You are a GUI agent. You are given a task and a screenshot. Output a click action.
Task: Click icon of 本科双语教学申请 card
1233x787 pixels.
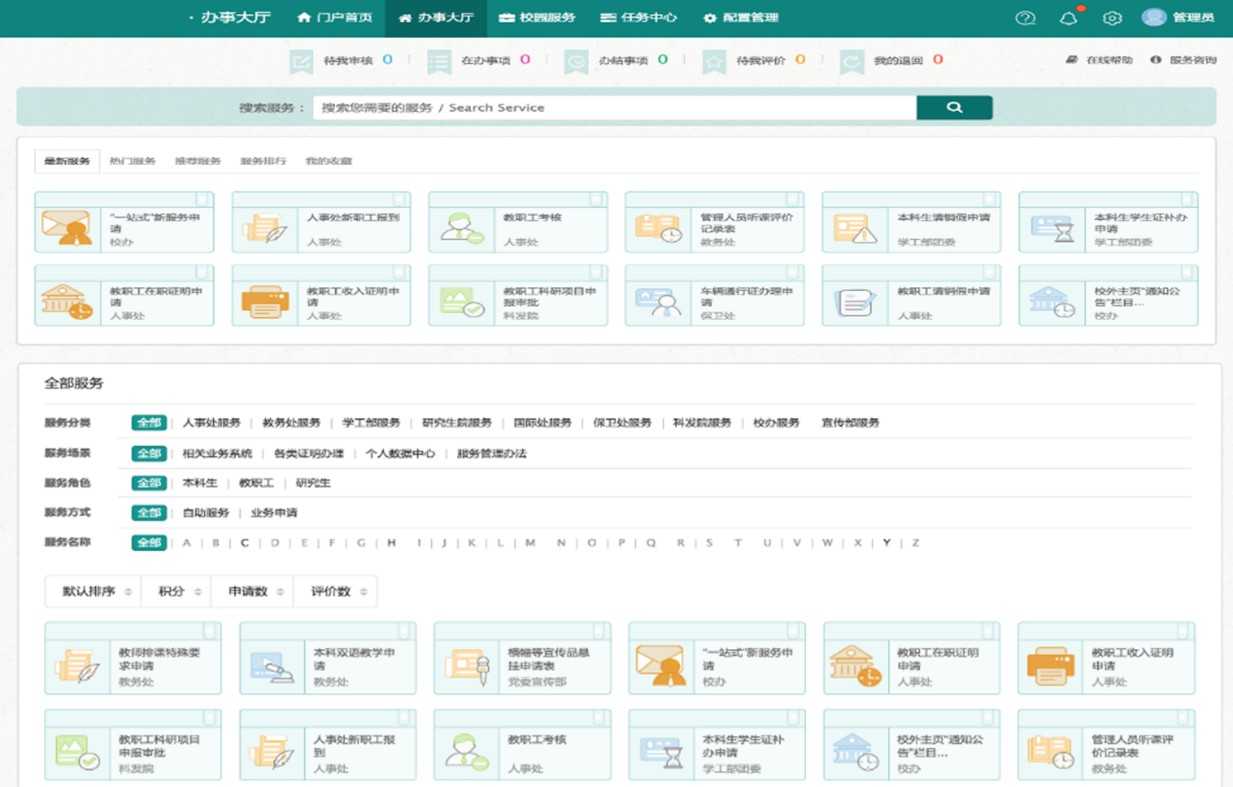tap(272, 667)
